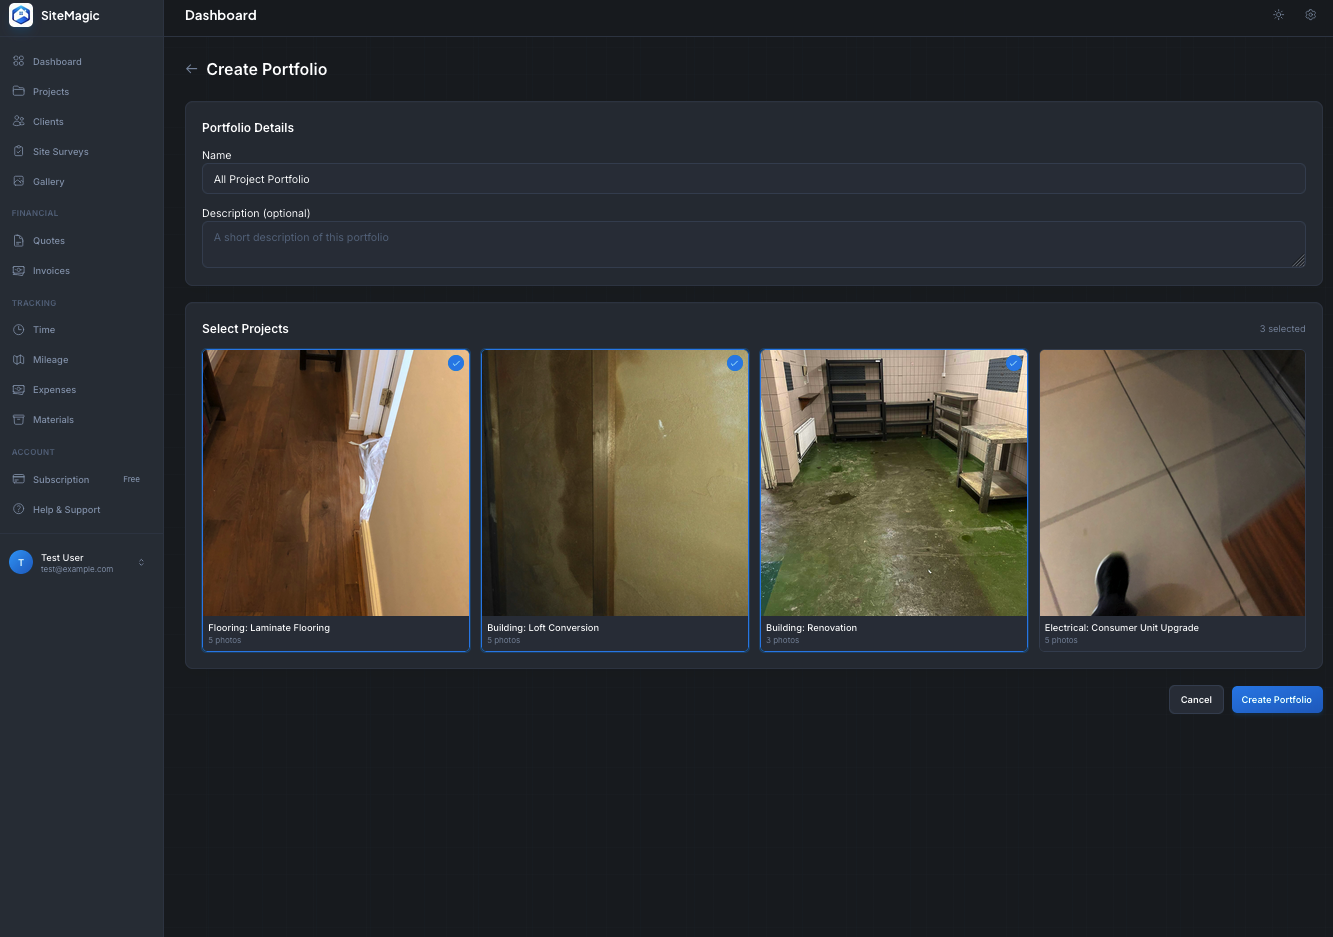Click the portfolio Name input field
The image size is (1333, 937).
(753, 178)
